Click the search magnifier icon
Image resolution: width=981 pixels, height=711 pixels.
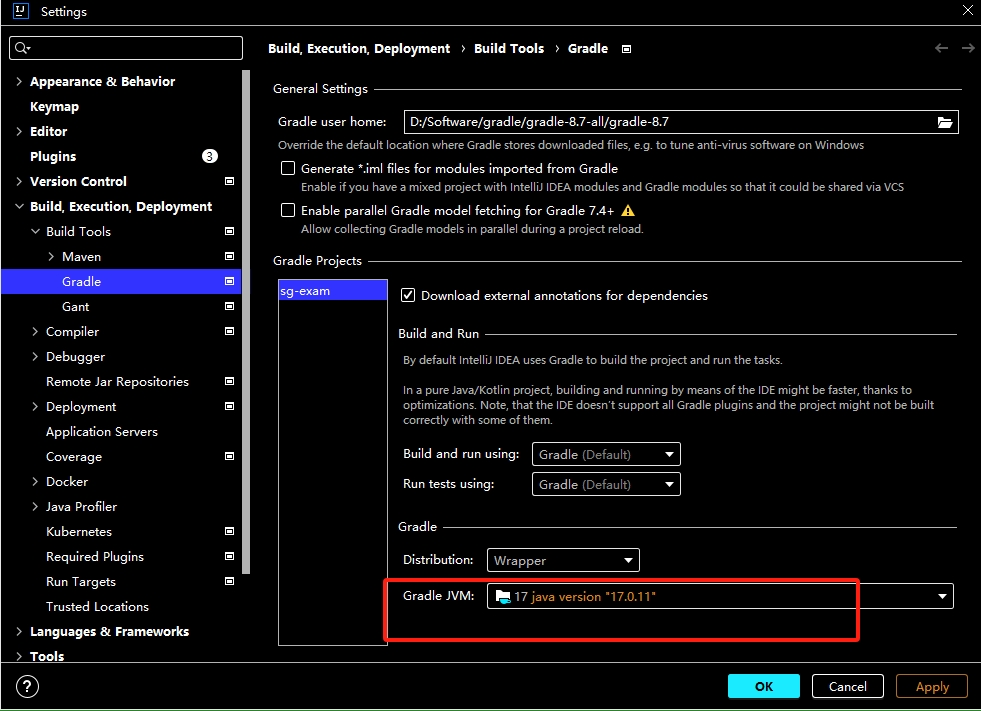[x=22, y=48]
